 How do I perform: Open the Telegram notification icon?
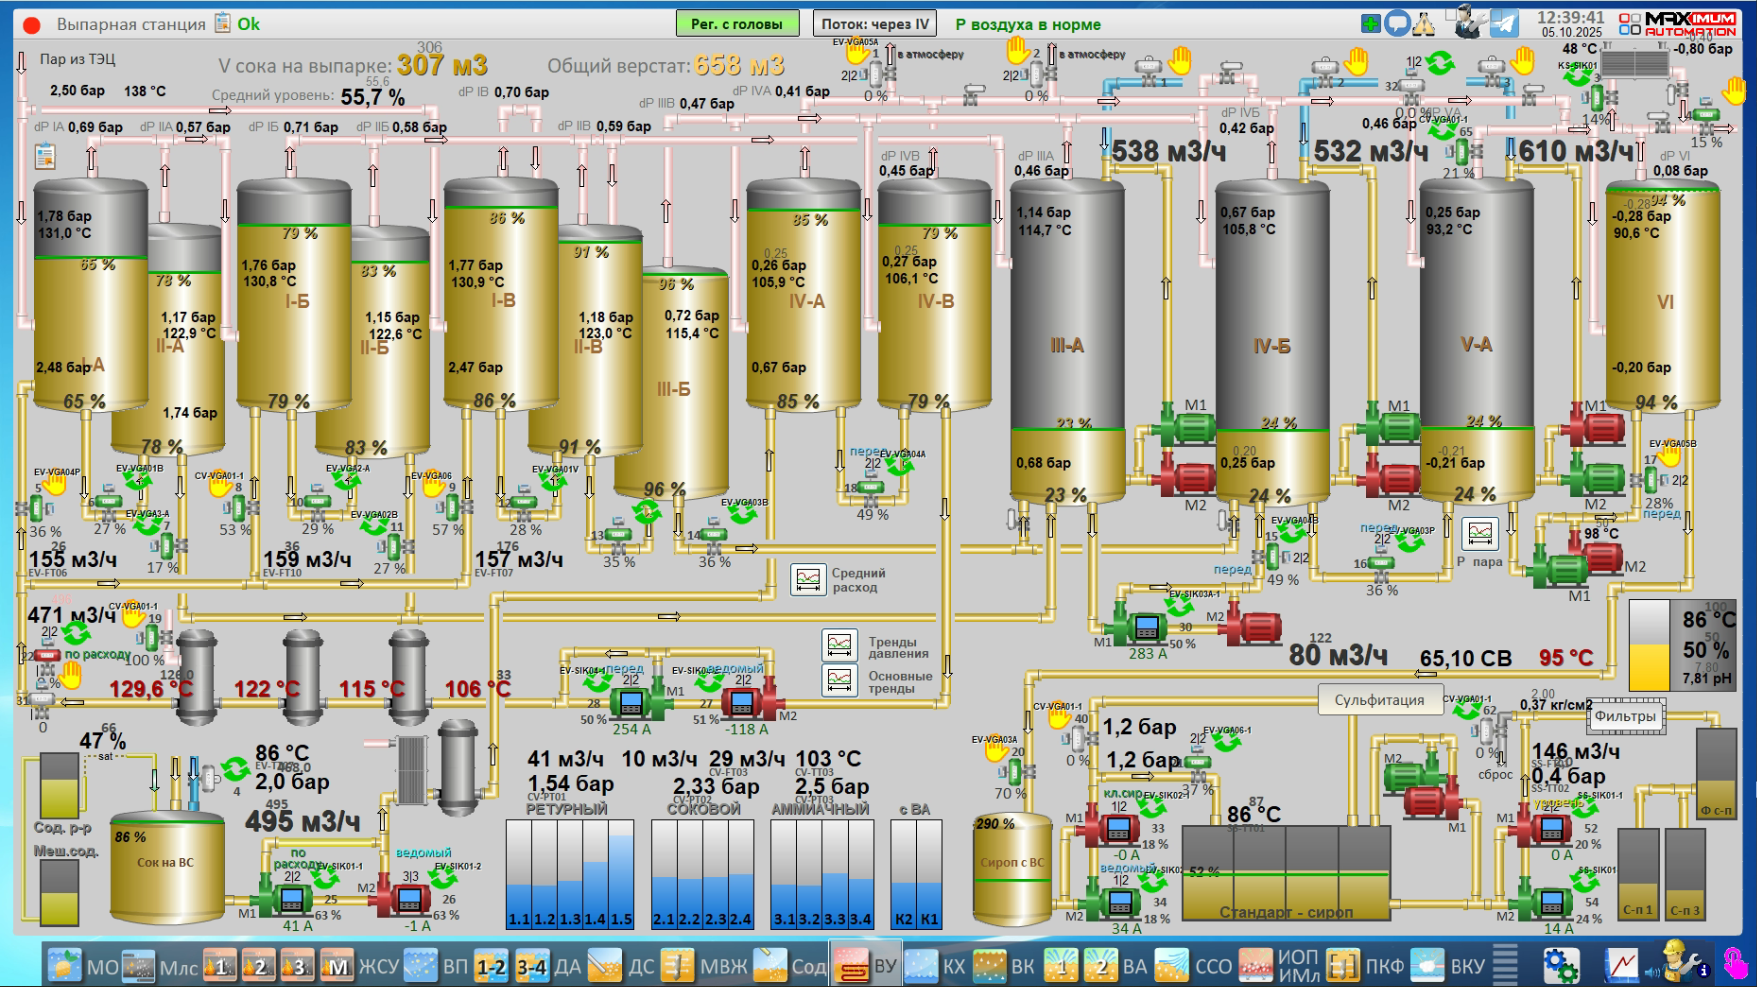[x=1504, y=24]
